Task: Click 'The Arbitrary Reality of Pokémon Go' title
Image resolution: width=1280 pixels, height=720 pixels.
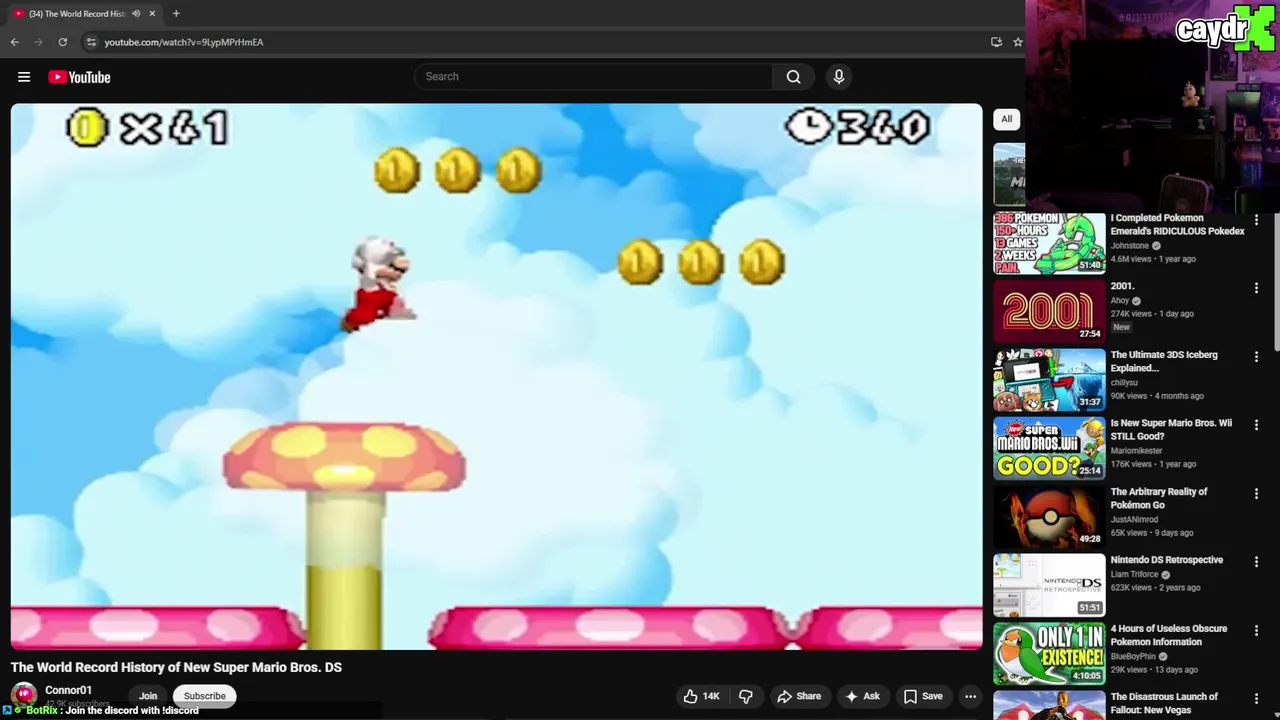Action: [1159, 498]
